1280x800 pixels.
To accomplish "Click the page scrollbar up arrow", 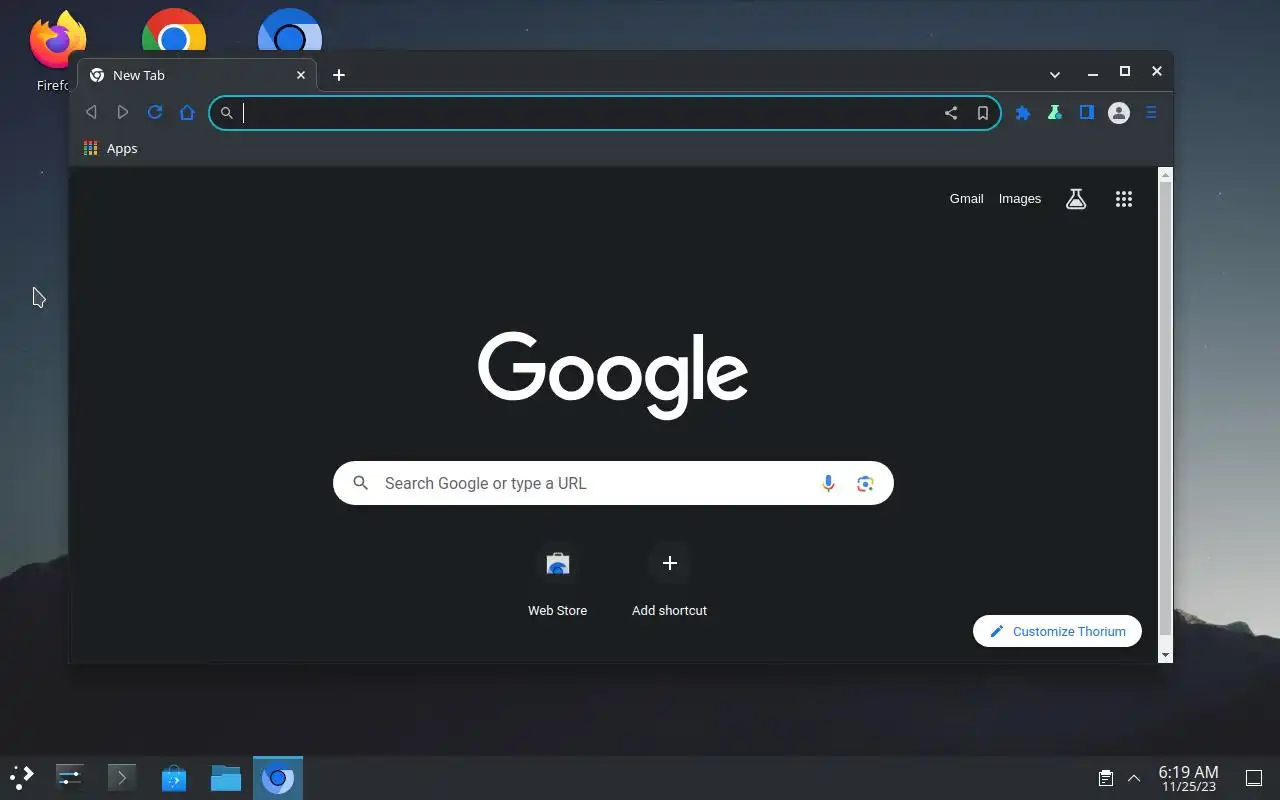I will tap(1165, 175).
